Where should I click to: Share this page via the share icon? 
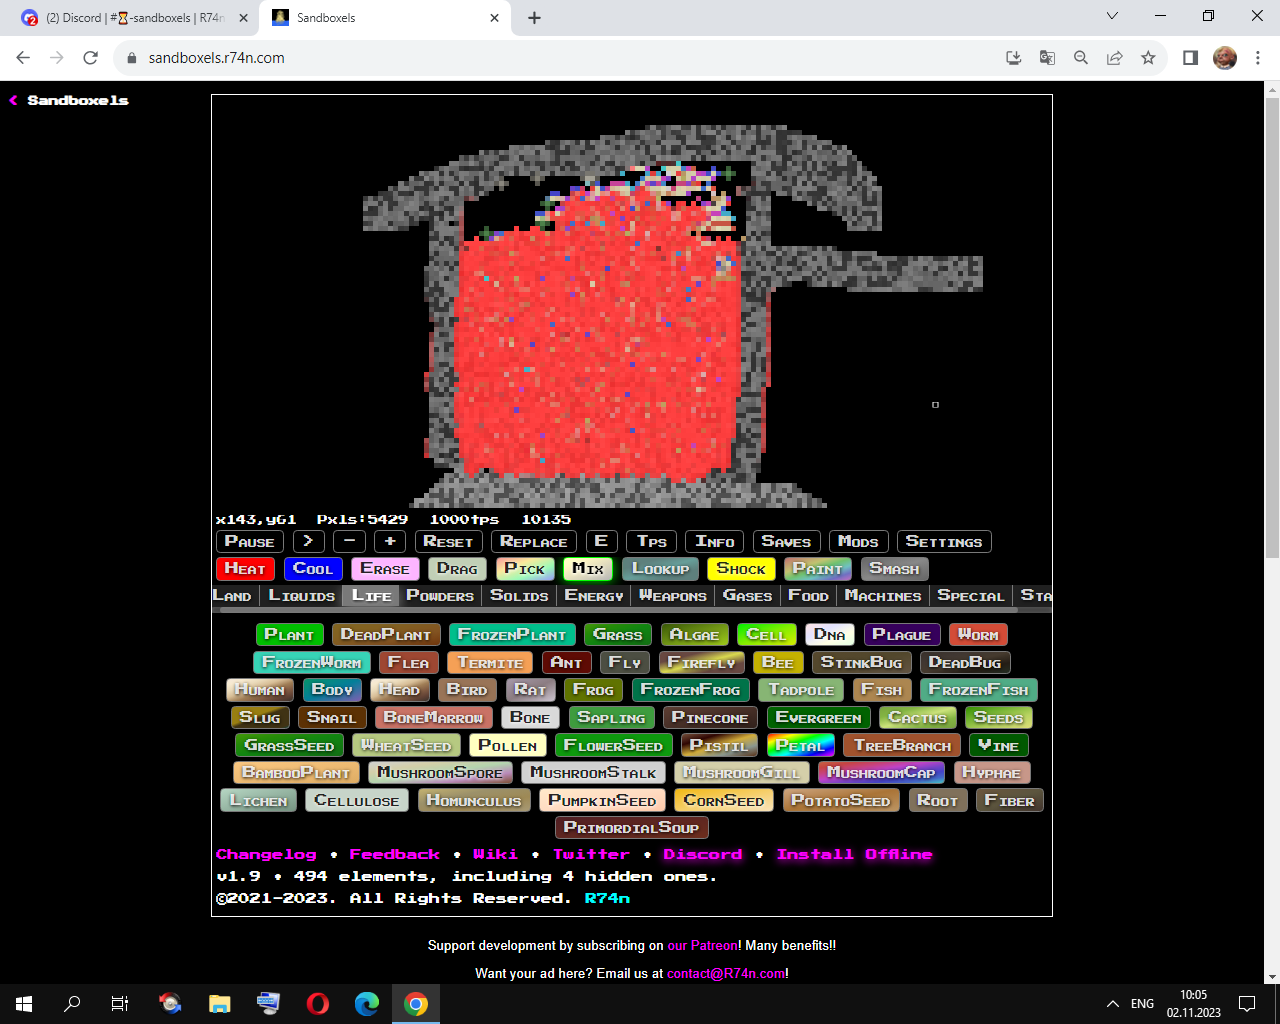pyautogui.click(x=1114, y=58)
